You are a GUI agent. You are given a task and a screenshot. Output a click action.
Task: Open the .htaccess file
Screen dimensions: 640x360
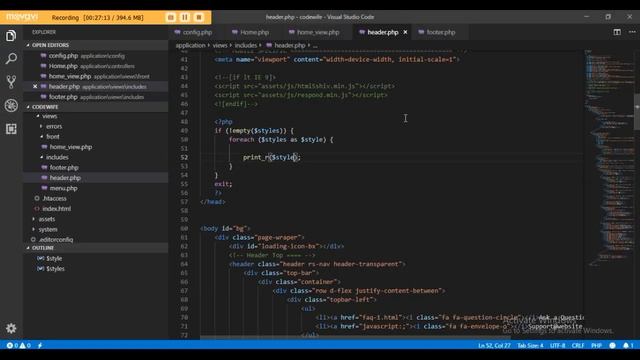95,198
